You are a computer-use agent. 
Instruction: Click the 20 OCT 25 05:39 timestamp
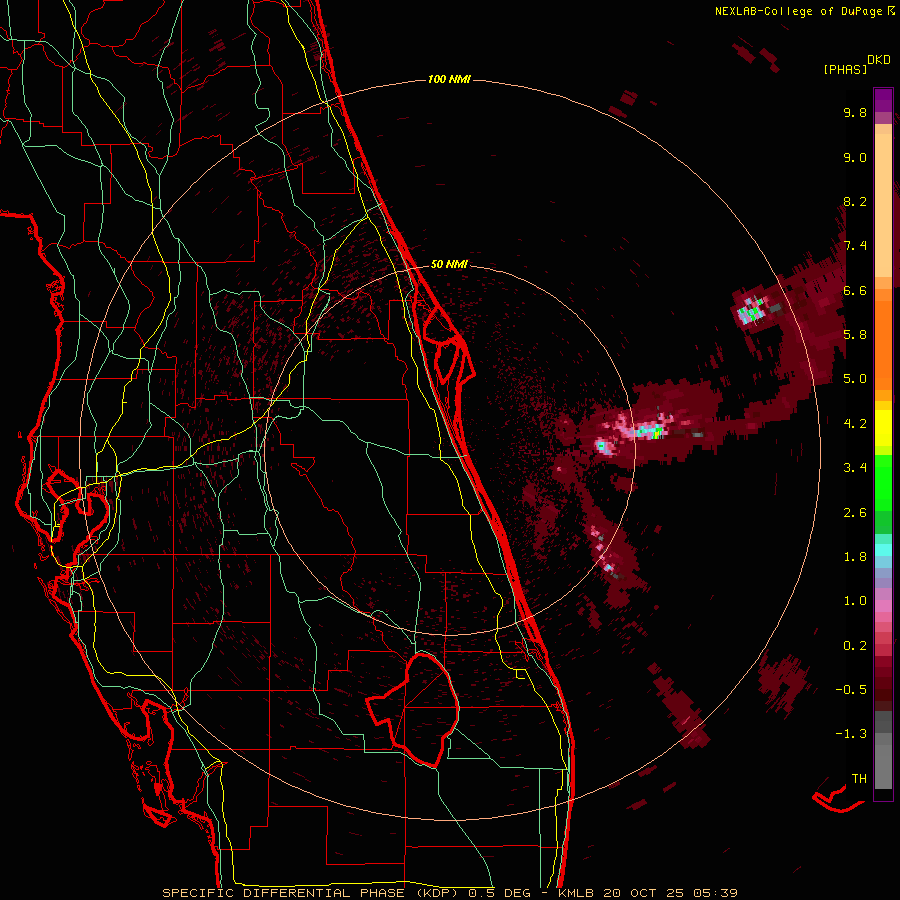pyautogui.click(x=670, y=893)
